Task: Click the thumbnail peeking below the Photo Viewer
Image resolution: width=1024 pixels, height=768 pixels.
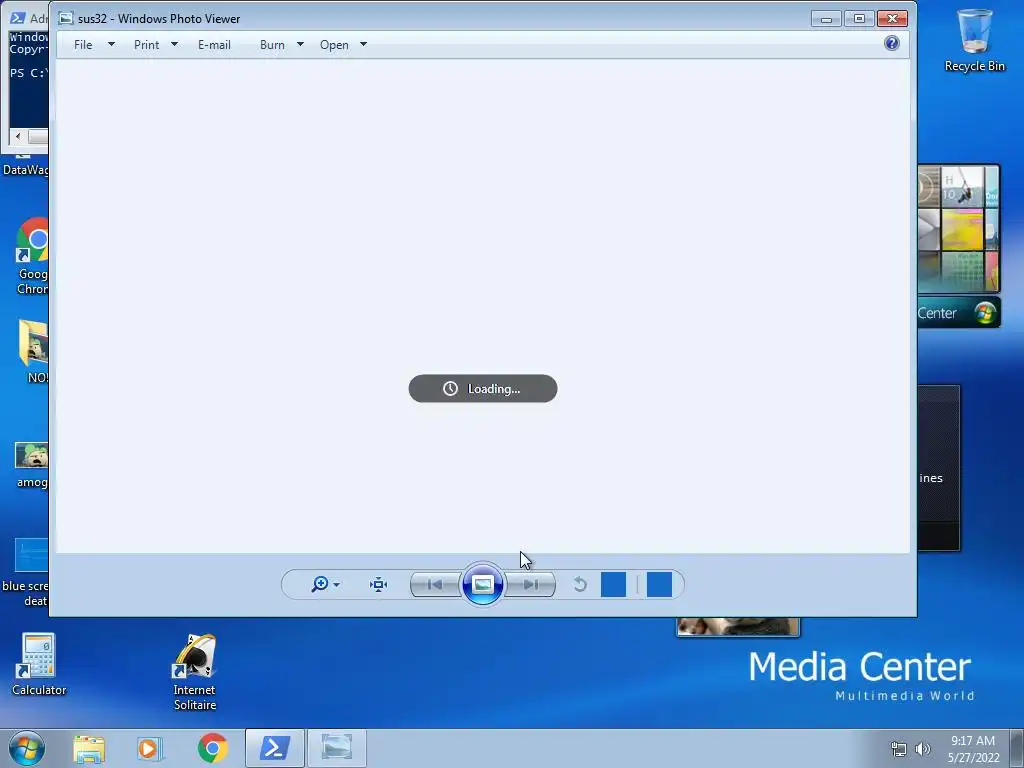Action: pyautogui.click(x=737, y=626)
